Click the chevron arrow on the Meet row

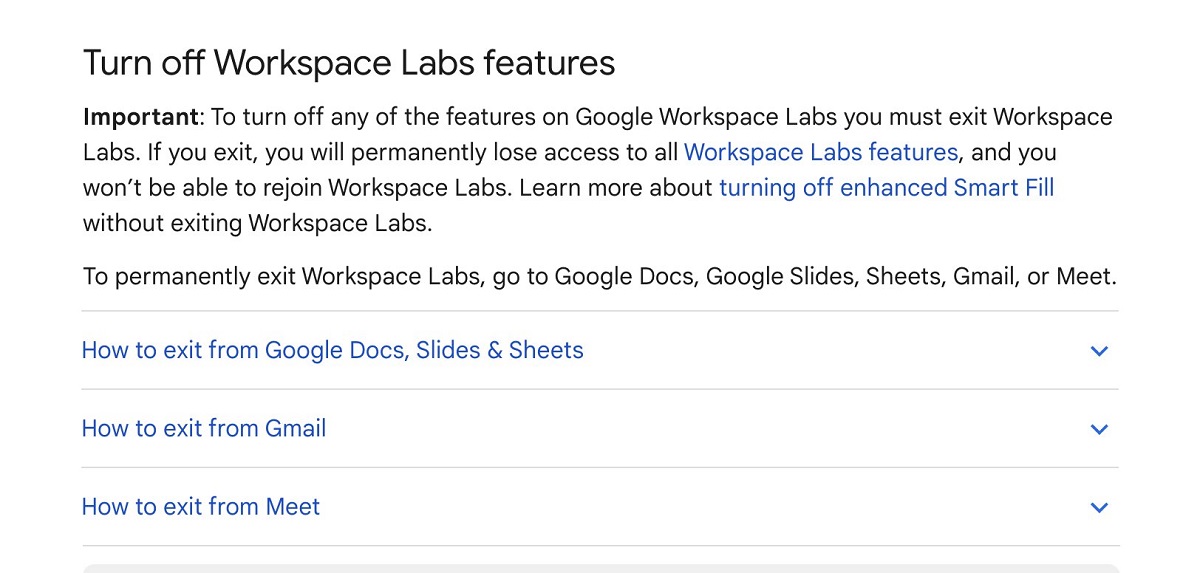(x=1099, y=507)
